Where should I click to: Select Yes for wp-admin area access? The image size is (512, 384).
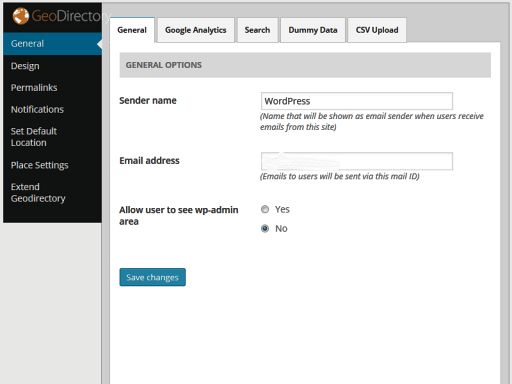point(265,209)
